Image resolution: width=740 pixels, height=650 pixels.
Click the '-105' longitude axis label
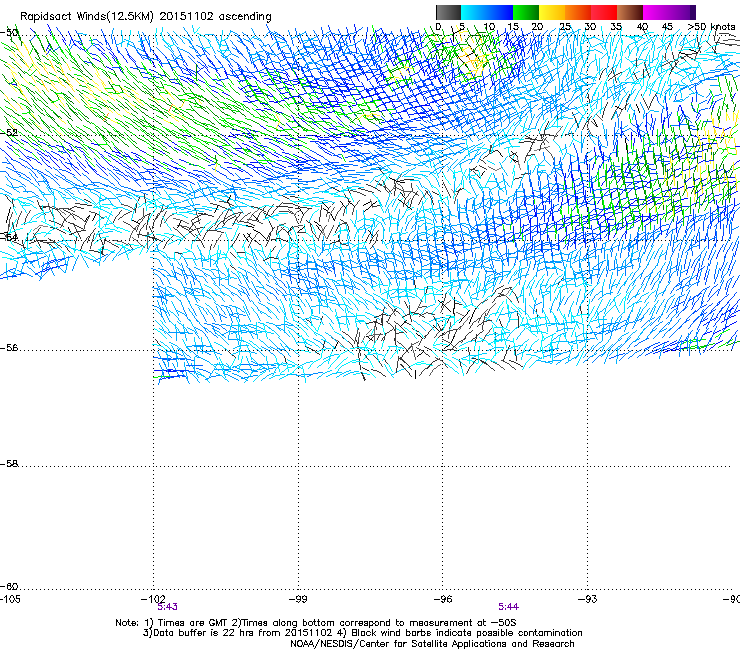point(10,599)
